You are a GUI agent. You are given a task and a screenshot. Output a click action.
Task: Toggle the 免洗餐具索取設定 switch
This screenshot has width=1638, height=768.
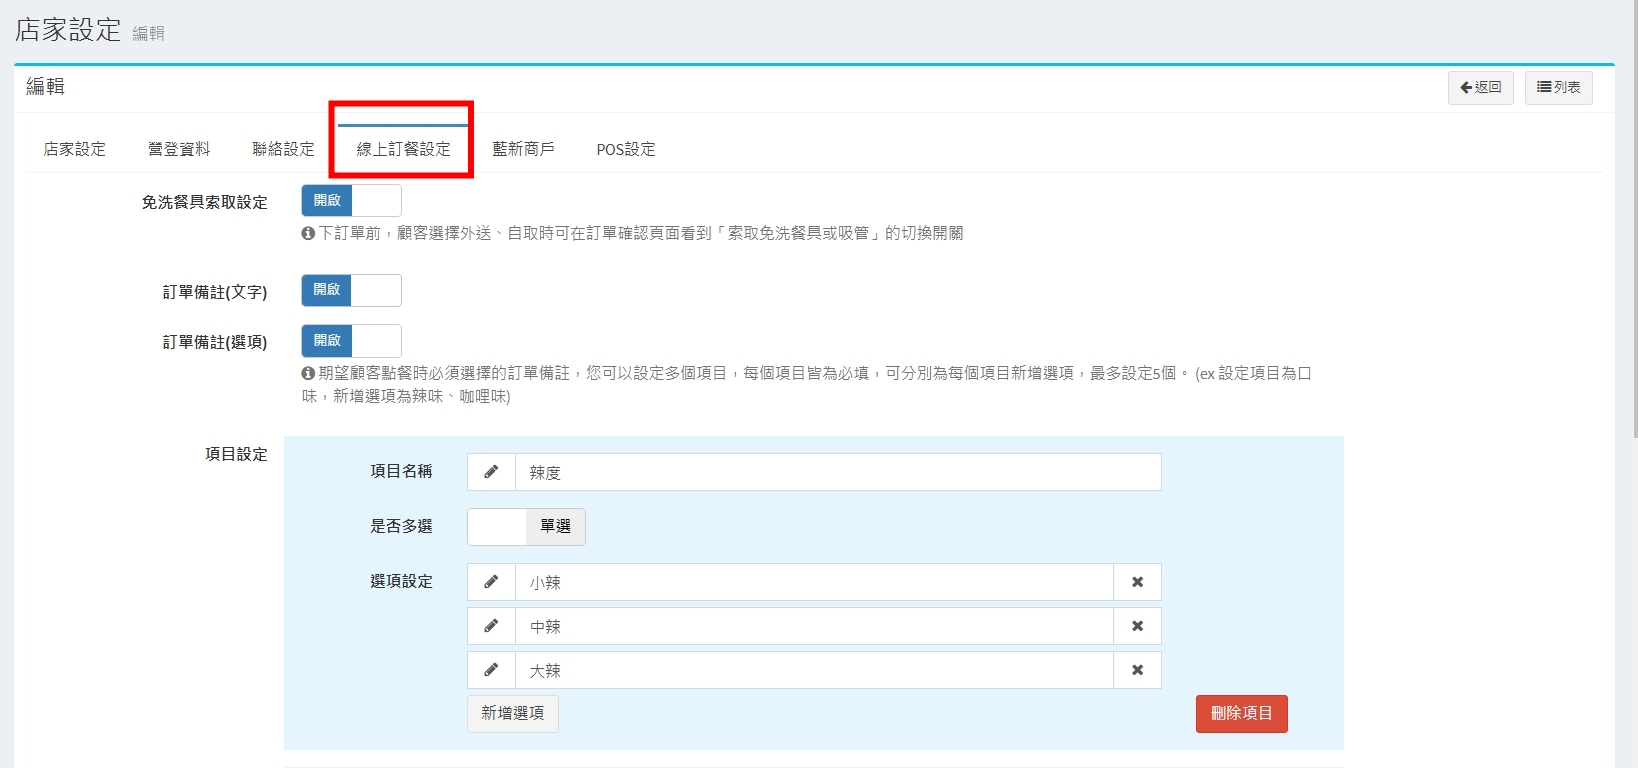351,201
